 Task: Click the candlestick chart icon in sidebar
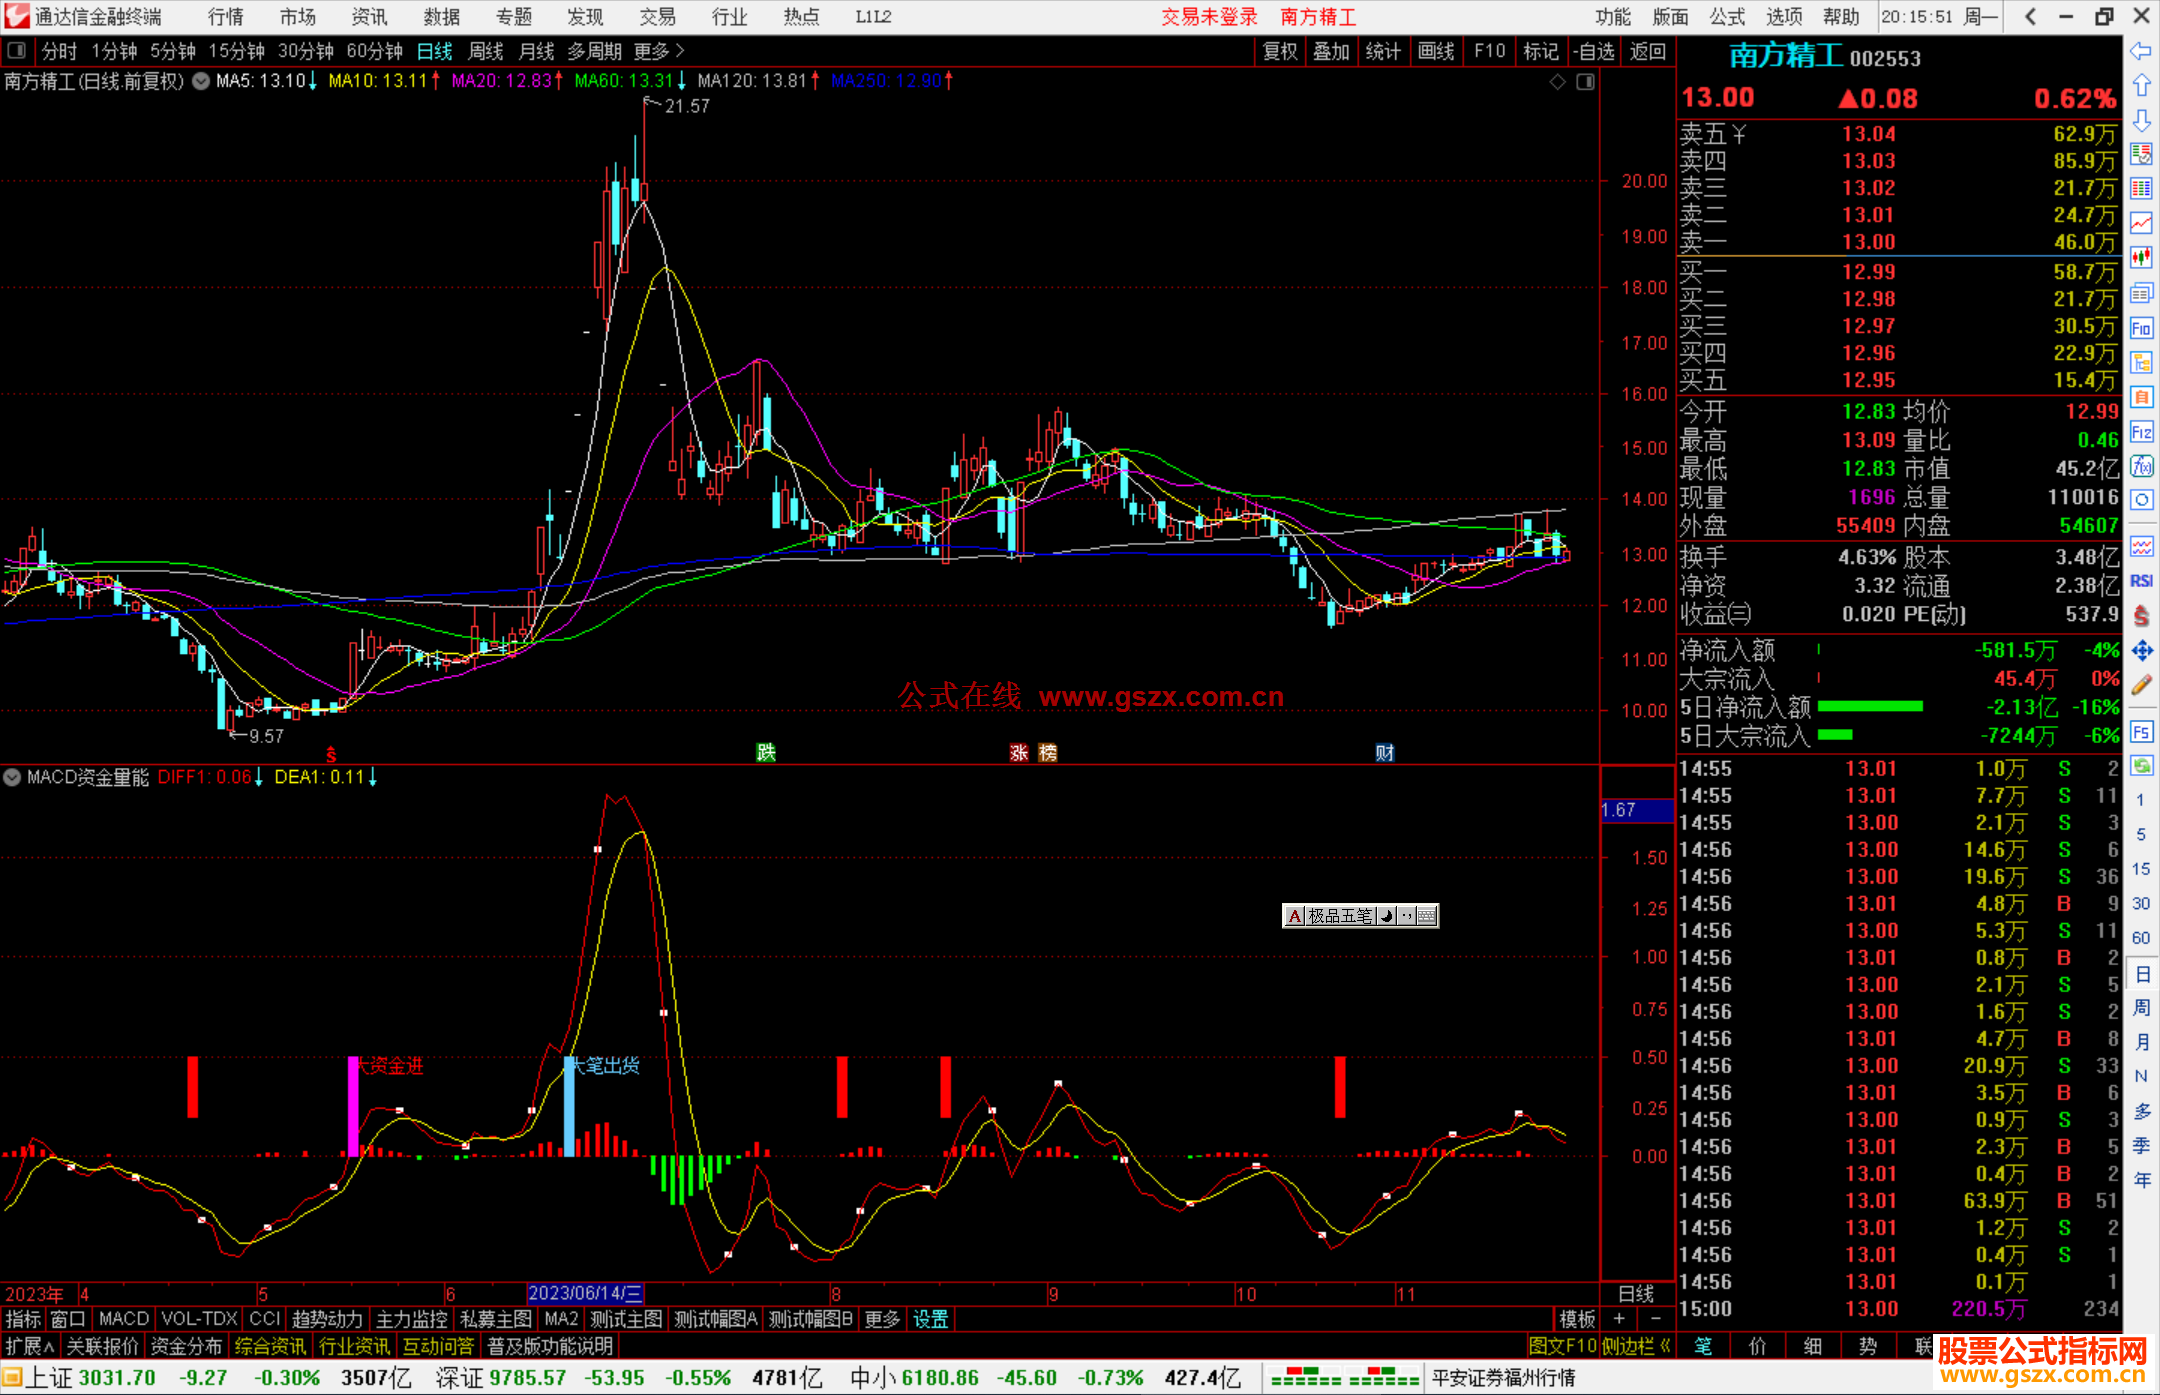click(2141, 258)
